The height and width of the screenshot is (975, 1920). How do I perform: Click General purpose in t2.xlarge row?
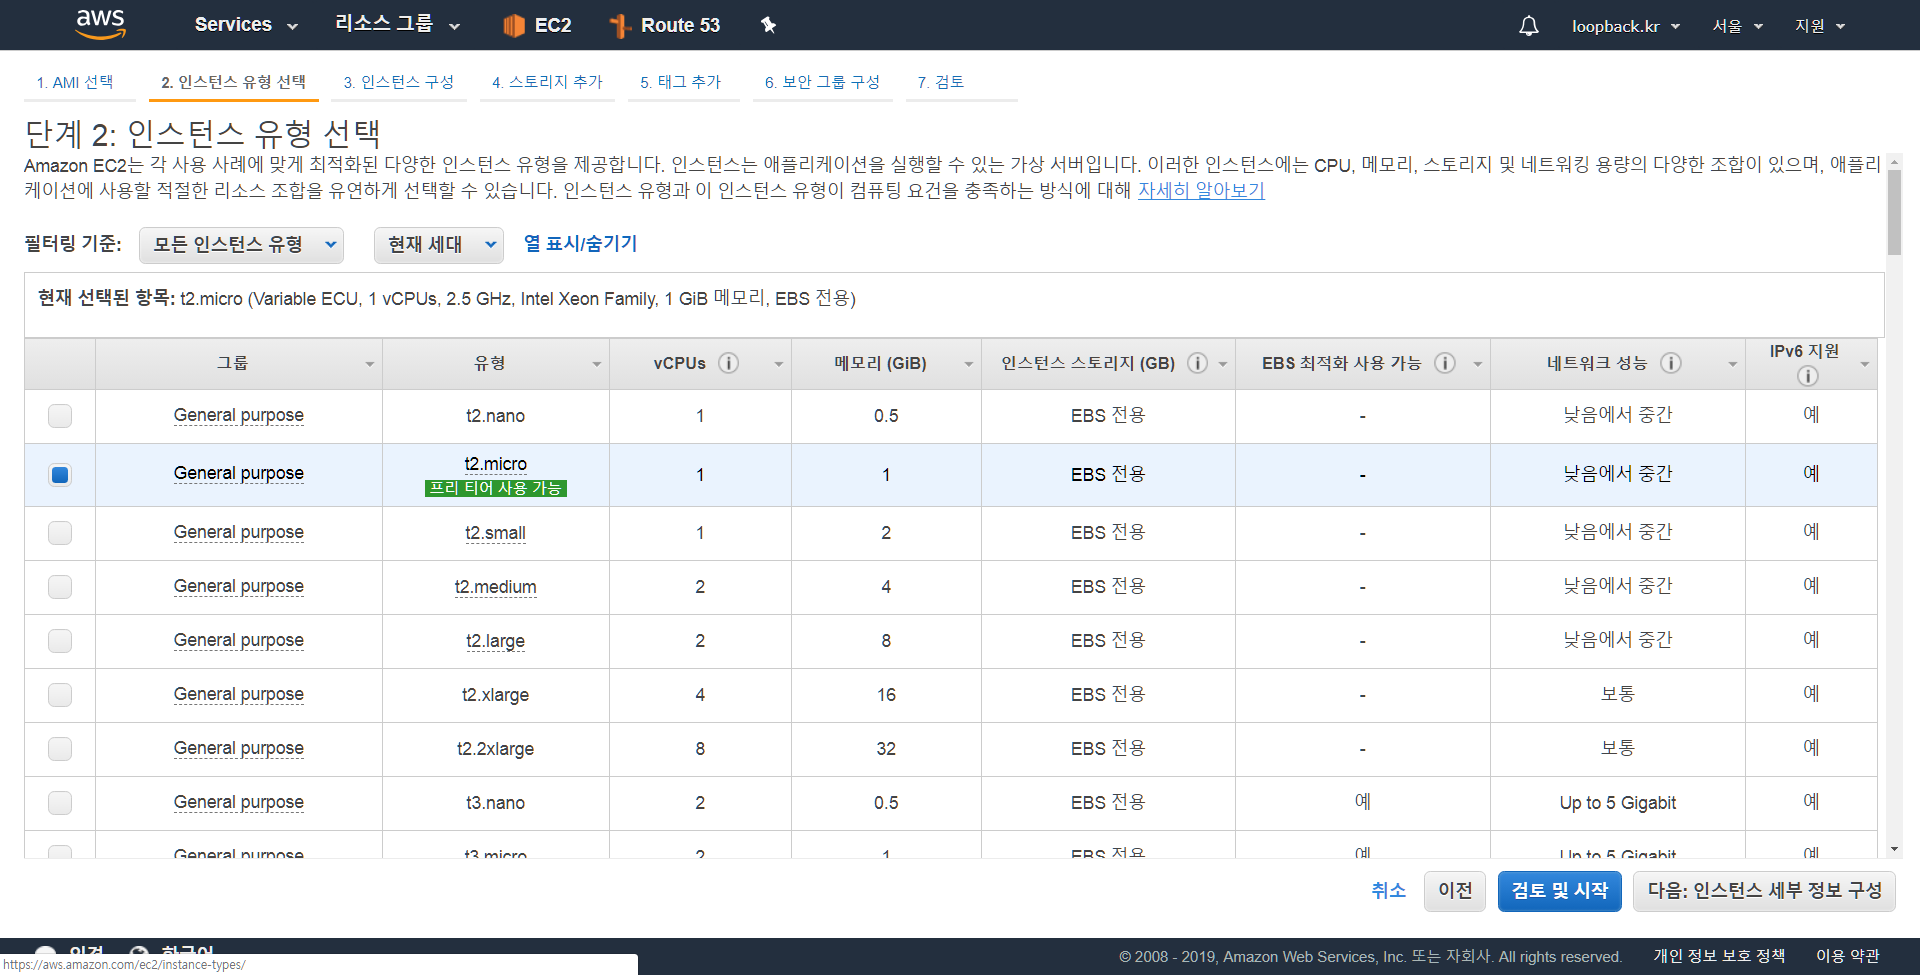(238, 694)
